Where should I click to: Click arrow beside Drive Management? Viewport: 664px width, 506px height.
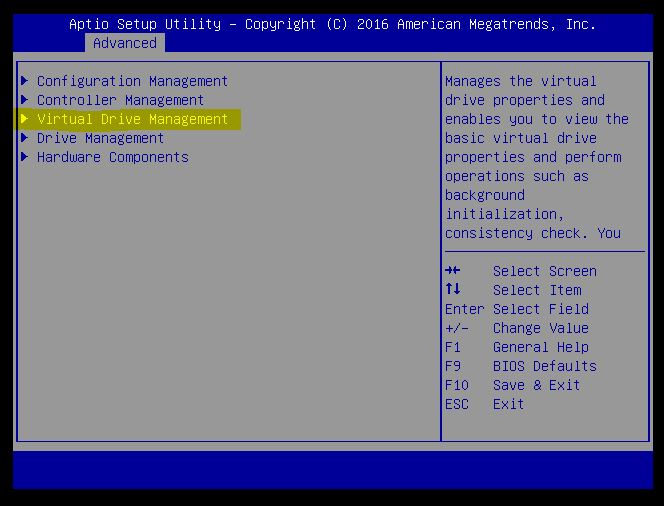click(25, 137)
